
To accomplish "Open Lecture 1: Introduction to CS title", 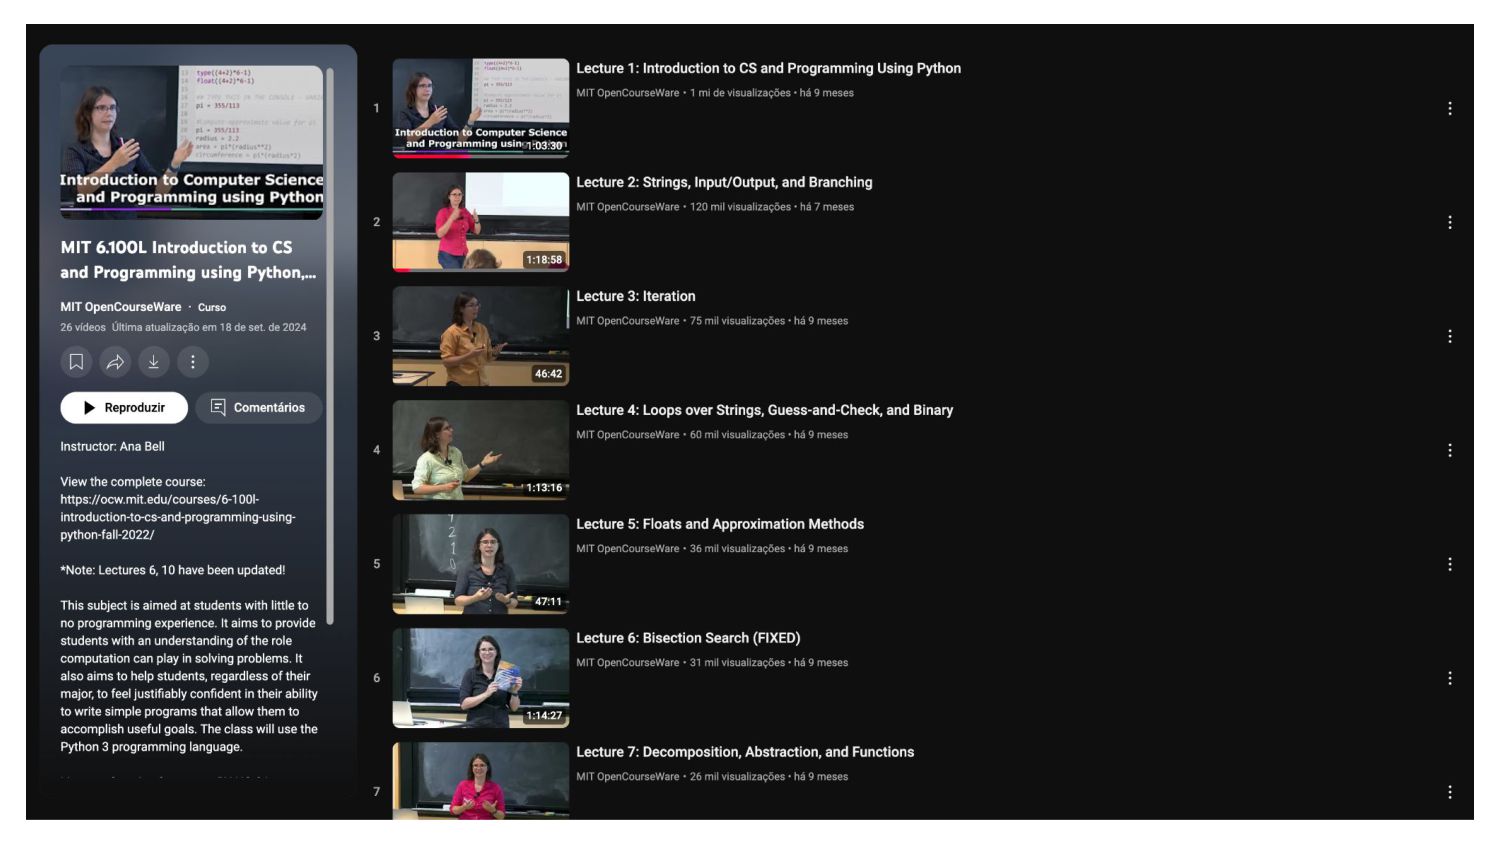I will (x=768, y=68).
